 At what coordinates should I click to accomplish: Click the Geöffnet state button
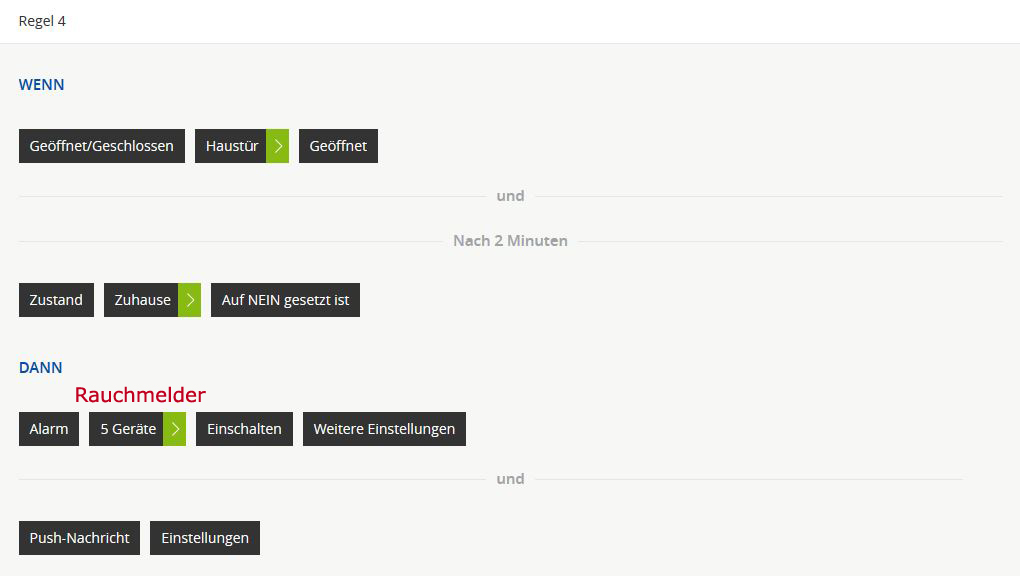click(x=338, y=146)
